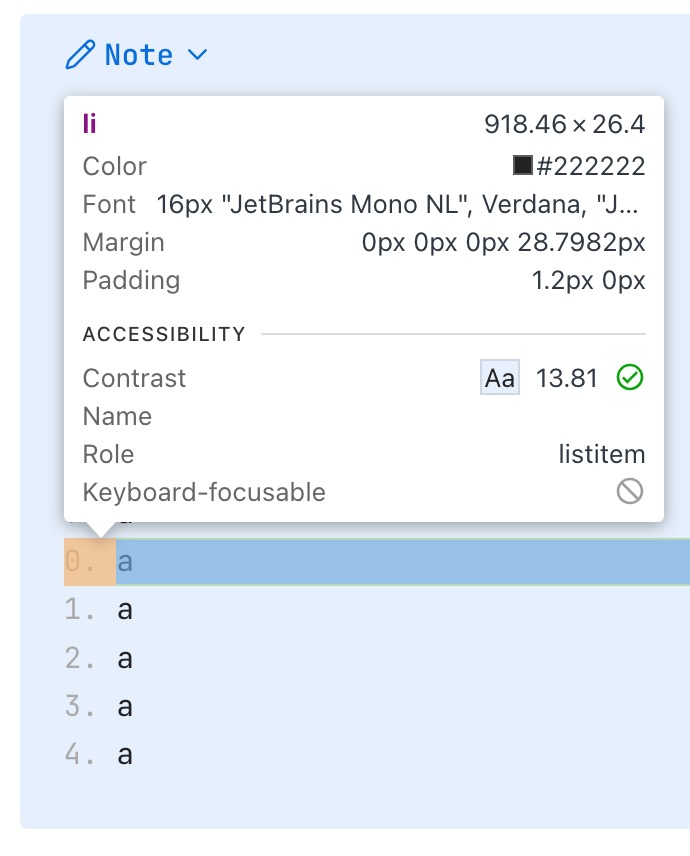Viewport: 690px width, 856px height.
Task: Click the 918.46 × 26.4 dimensions text
Action: coord(564,124)
